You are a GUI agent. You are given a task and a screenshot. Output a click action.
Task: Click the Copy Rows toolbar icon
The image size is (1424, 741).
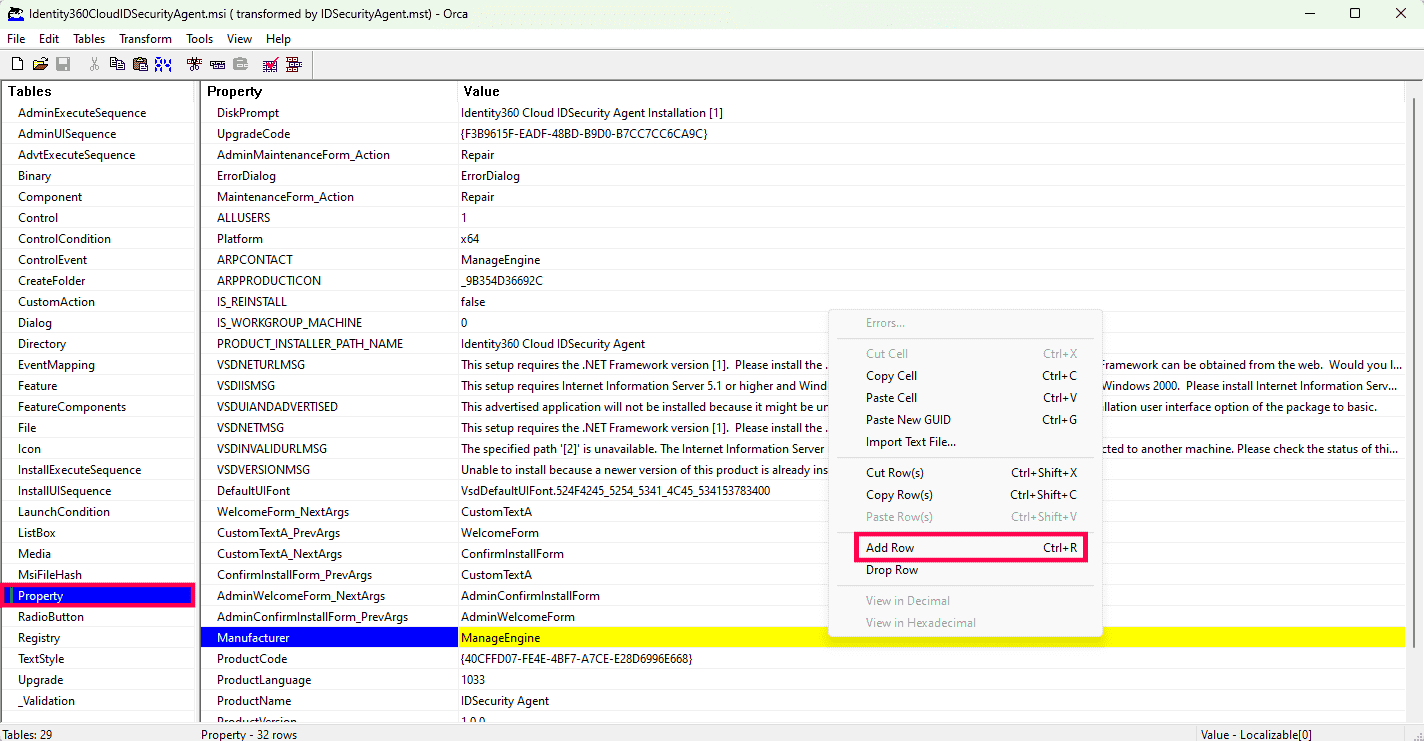pos(217,63)
